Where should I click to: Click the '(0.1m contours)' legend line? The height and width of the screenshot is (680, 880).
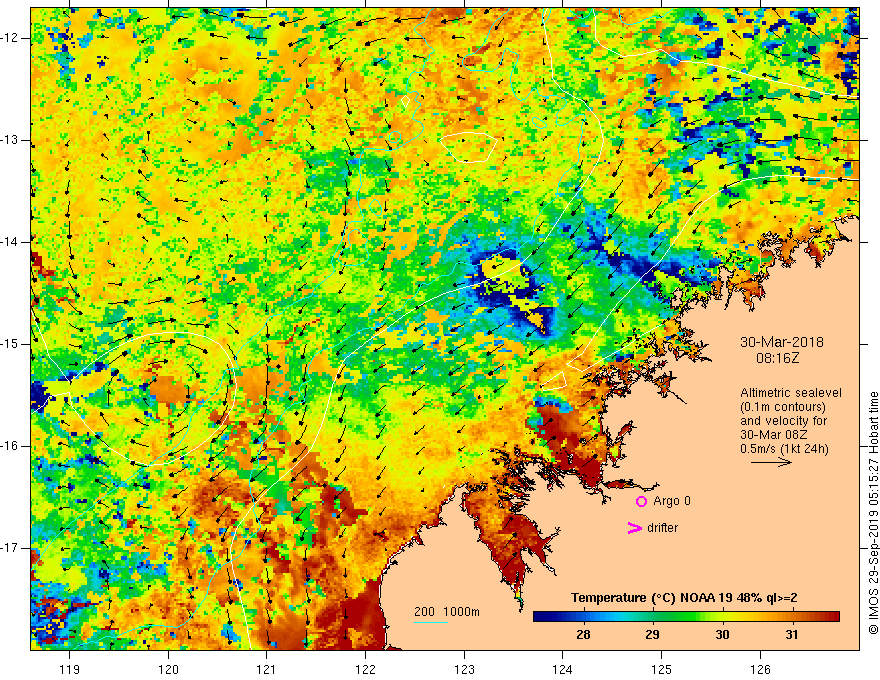(783, 407)
